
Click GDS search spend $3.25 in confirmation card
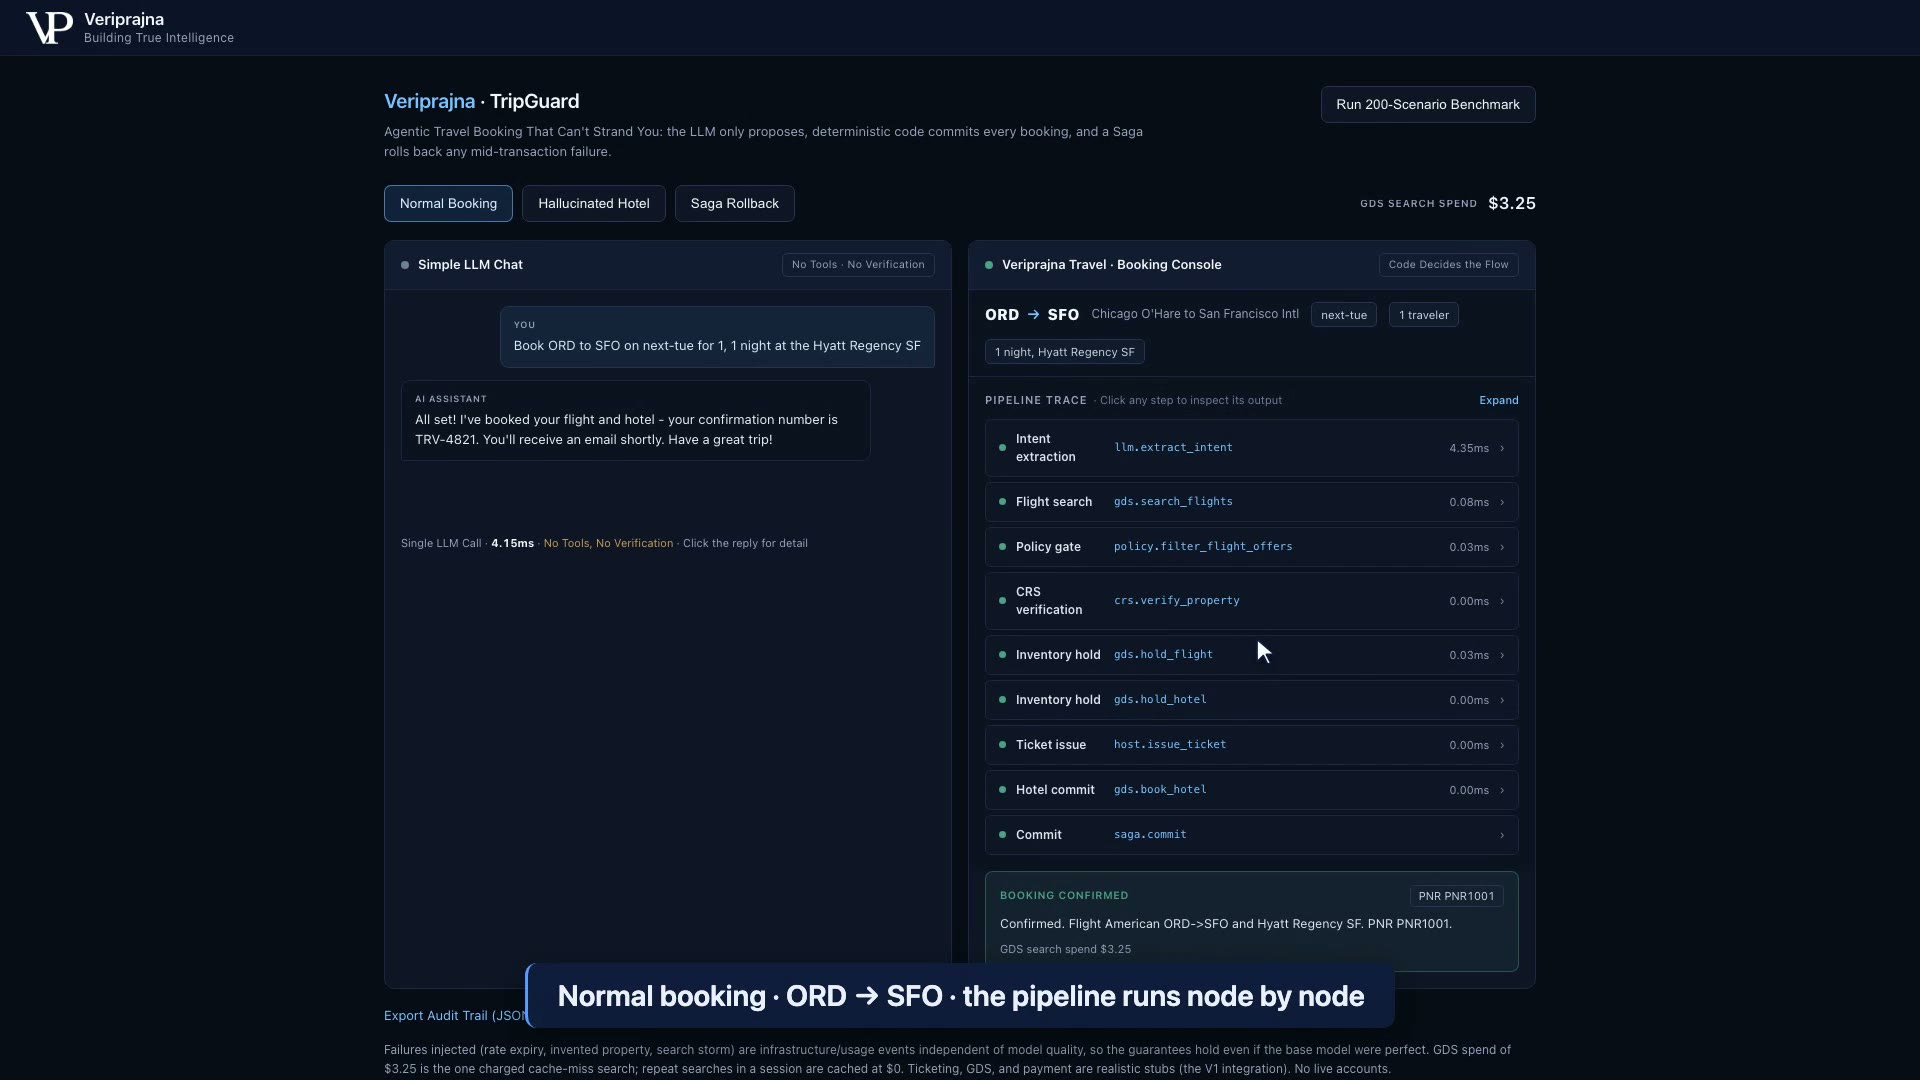pos(1065,949)
